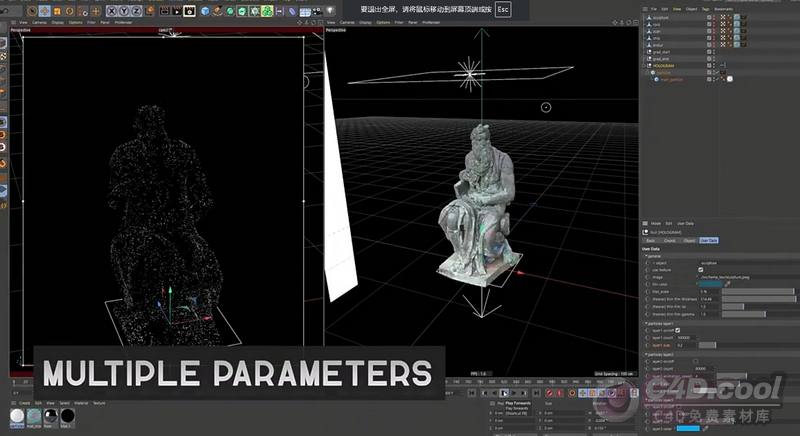The height and width of the screenshot is (436, 800).
Task: Click white tag on last Object Manager row
Action: point(730,79)
